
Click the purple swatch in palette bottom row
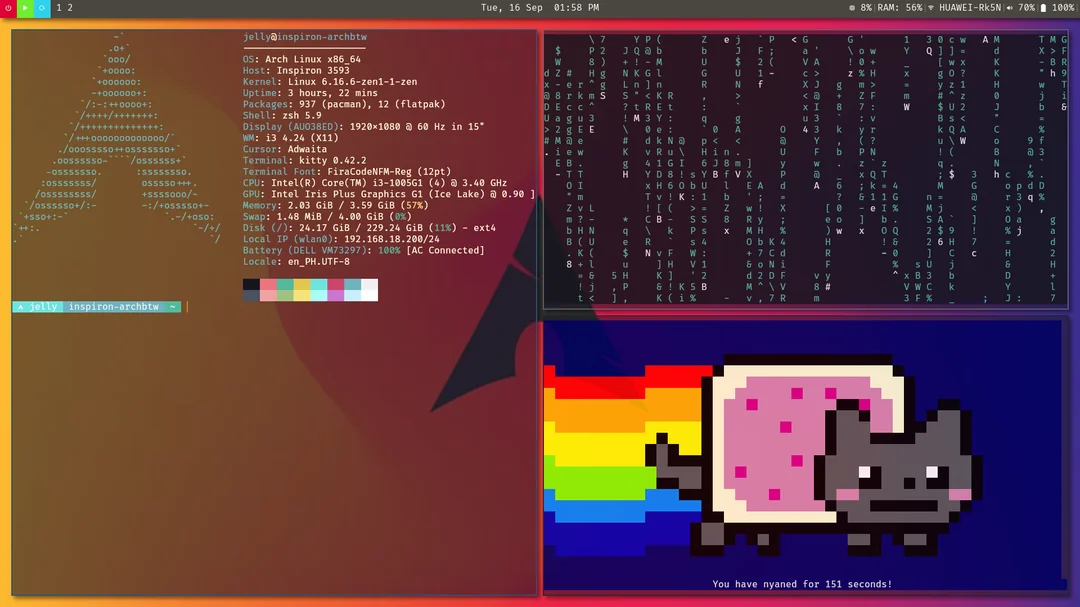[x=335, y=296]
